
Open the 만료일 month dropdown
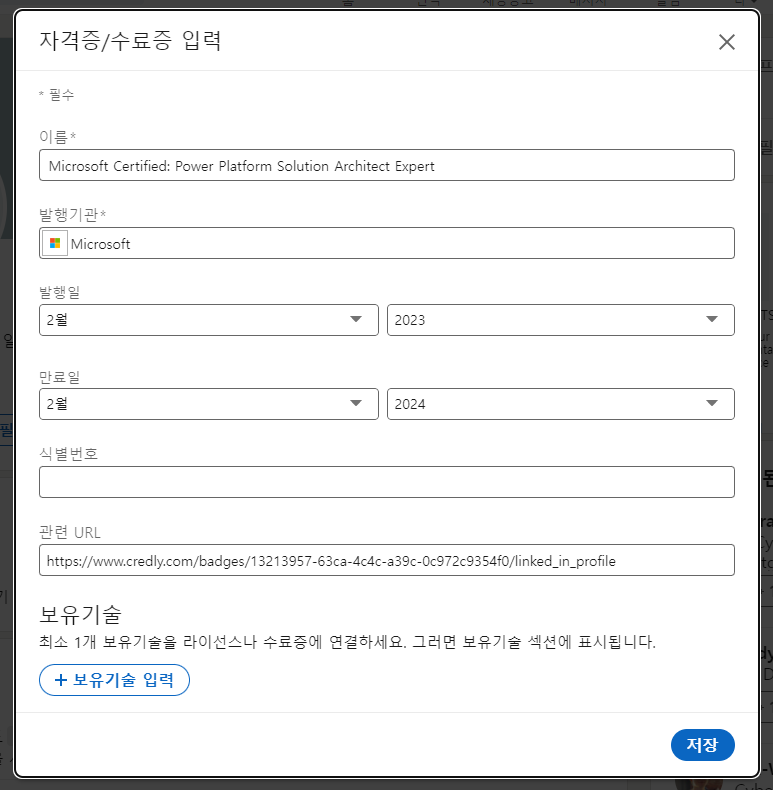click(209, 404)
